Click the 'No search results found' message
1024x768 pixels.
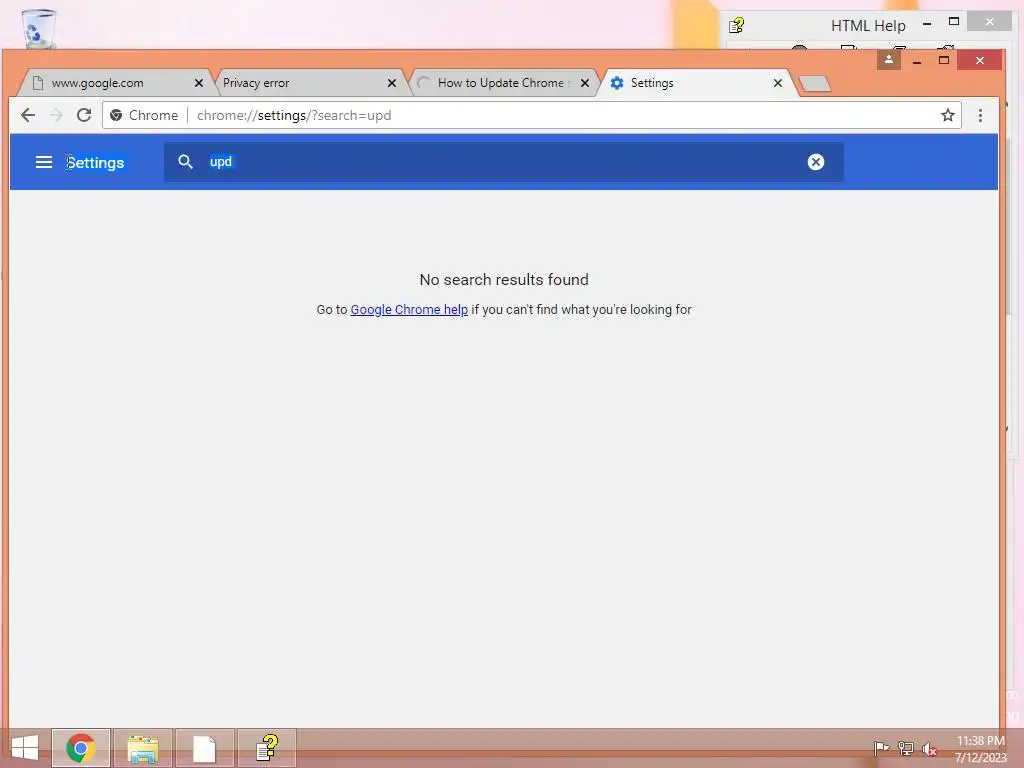click(x=504, y=280)
